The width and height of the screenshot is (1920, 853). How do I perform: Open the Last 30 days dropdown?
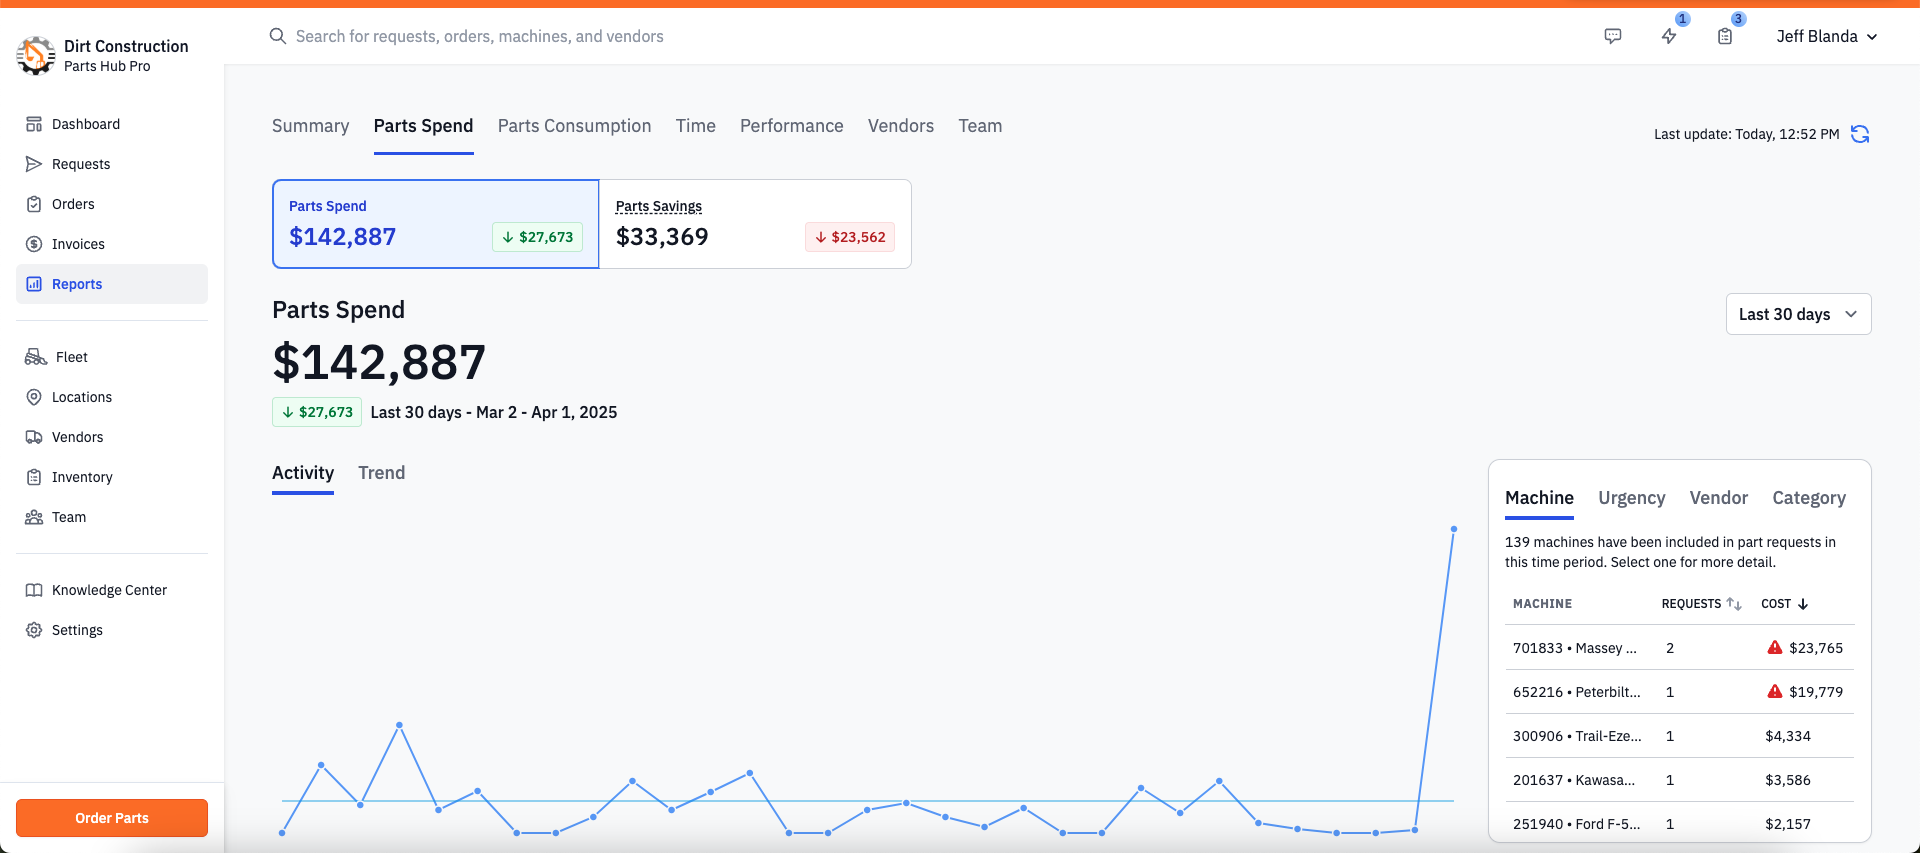point(1798,314)
